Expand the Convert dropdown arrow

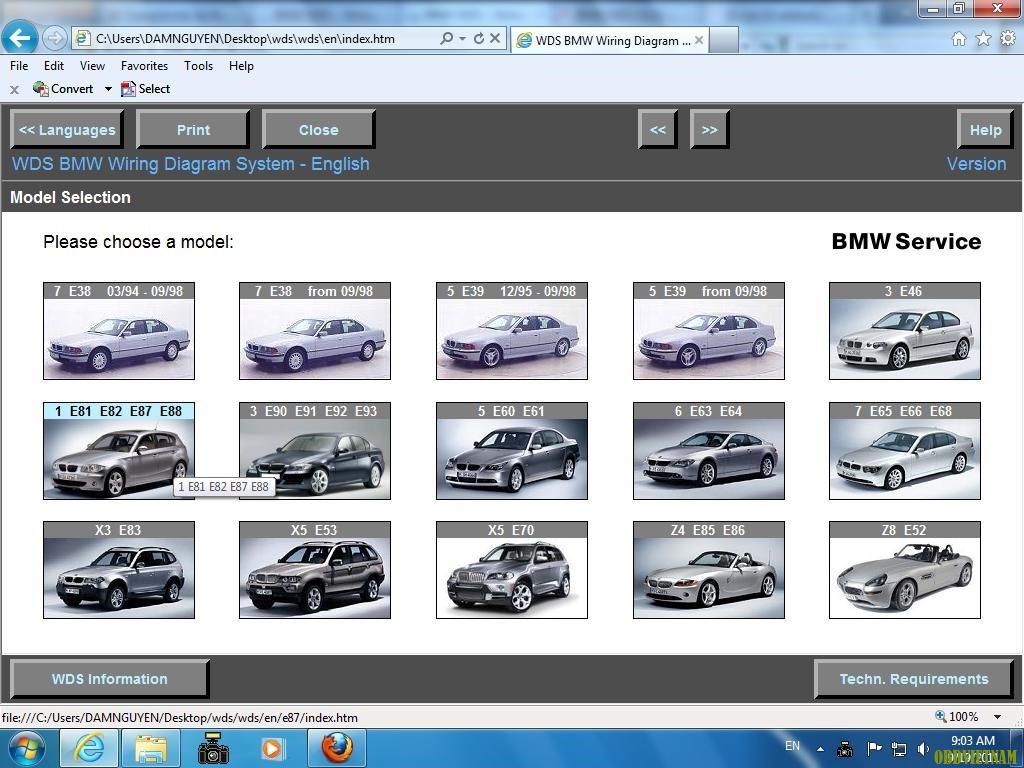click(x=108, y=89)
